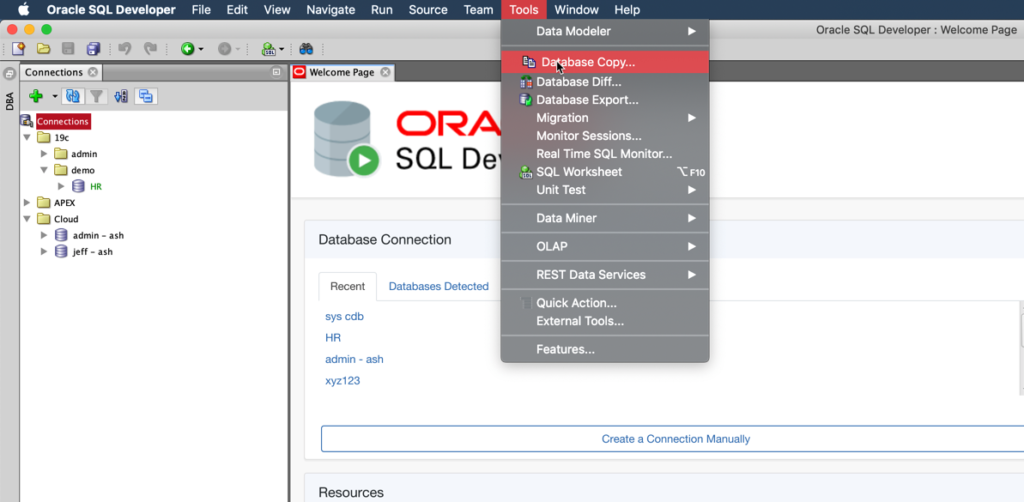Switch to the Databases Detected tab
Viewport: 1024px width, 502px height.
tap(439, 286)
